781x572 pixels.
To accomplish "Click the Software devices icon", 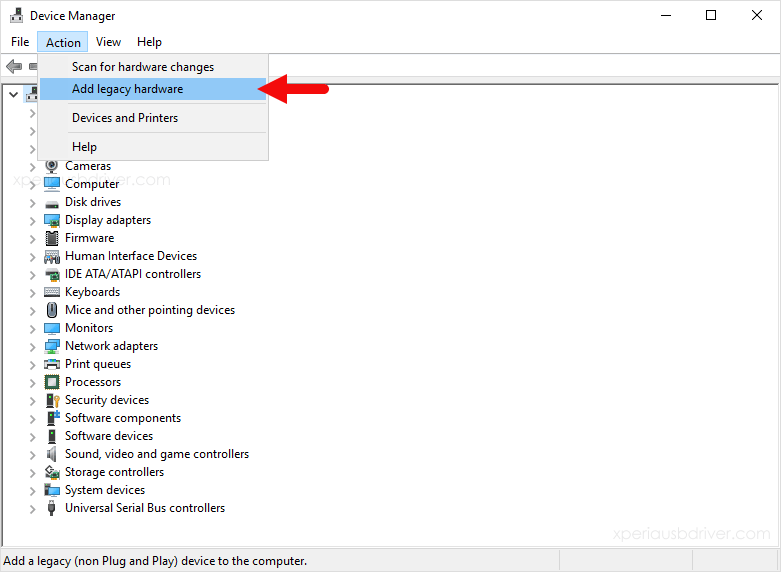I will [52, 436].
